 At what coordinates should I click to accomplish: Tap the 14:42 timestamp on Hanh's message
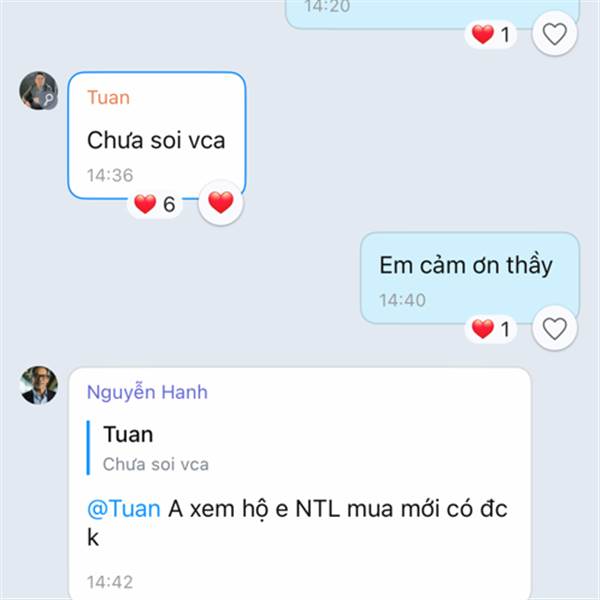(110, 582)
